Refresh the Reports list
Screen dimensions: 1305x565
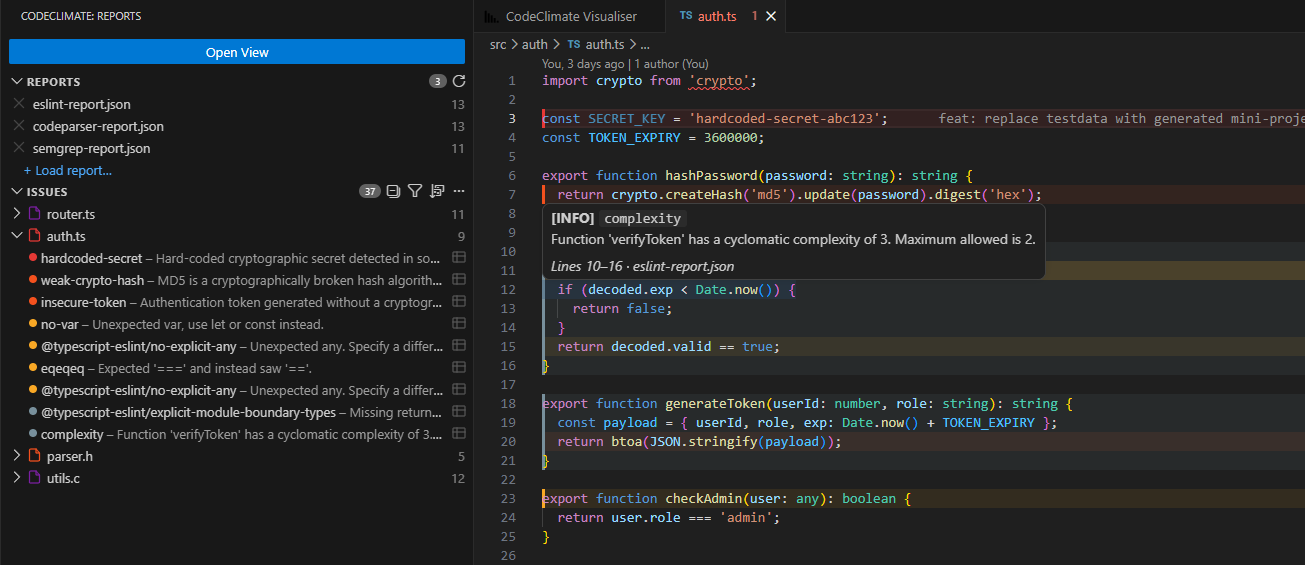(459, 81)
